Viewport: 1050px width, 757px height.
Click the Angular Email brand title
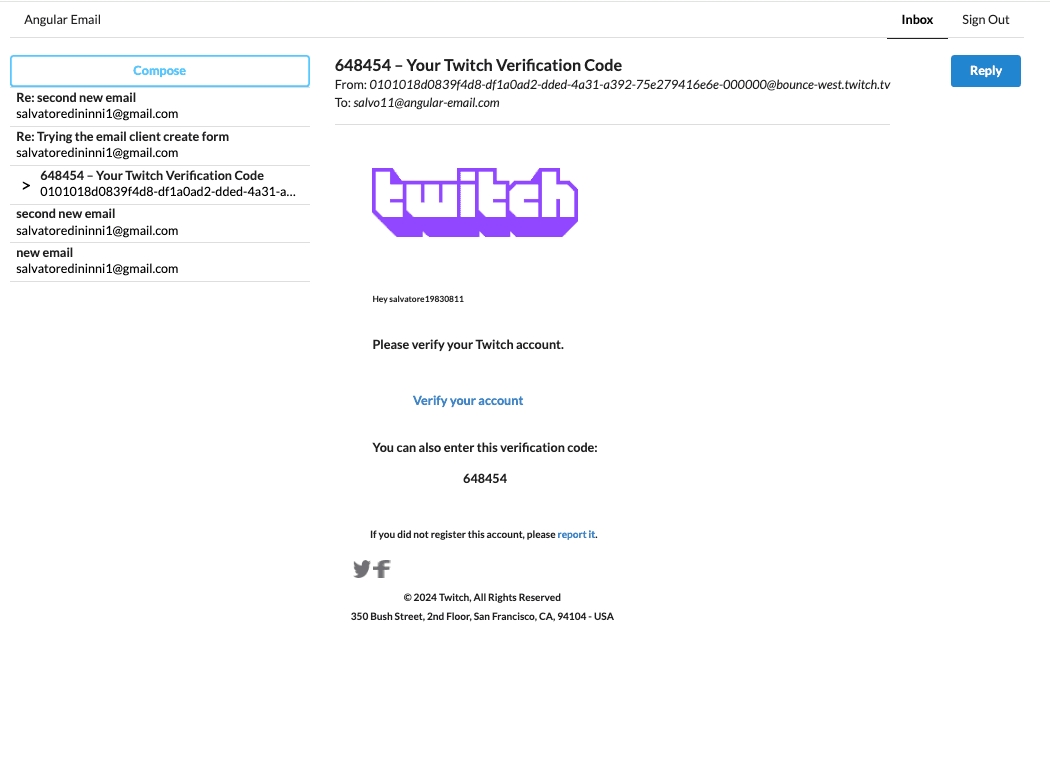point(63,20)
